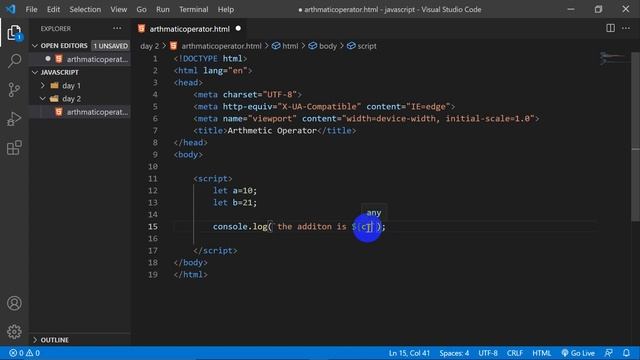Open the Run menu

162,9
